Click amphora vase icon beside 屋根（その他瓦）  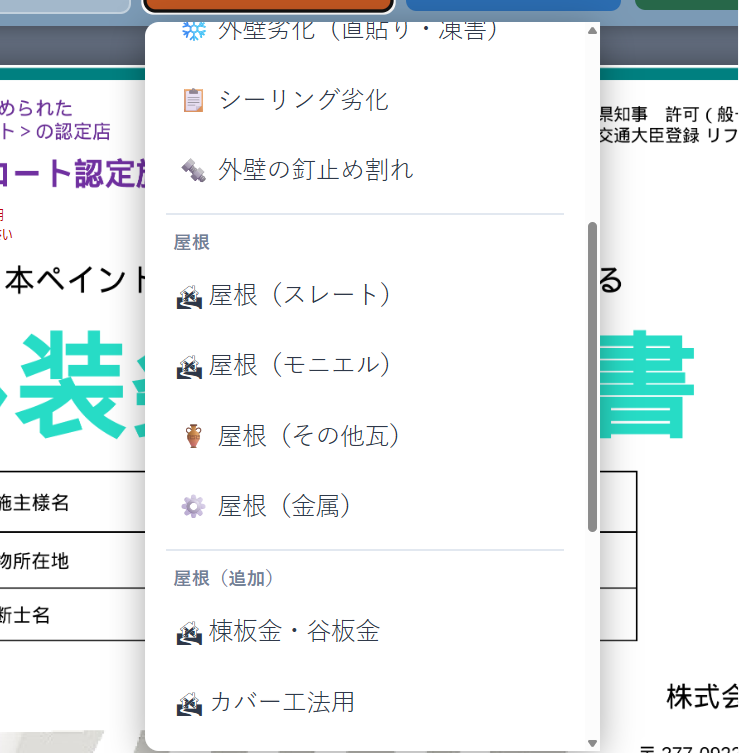pyautogui.click(x=194, y=436)
